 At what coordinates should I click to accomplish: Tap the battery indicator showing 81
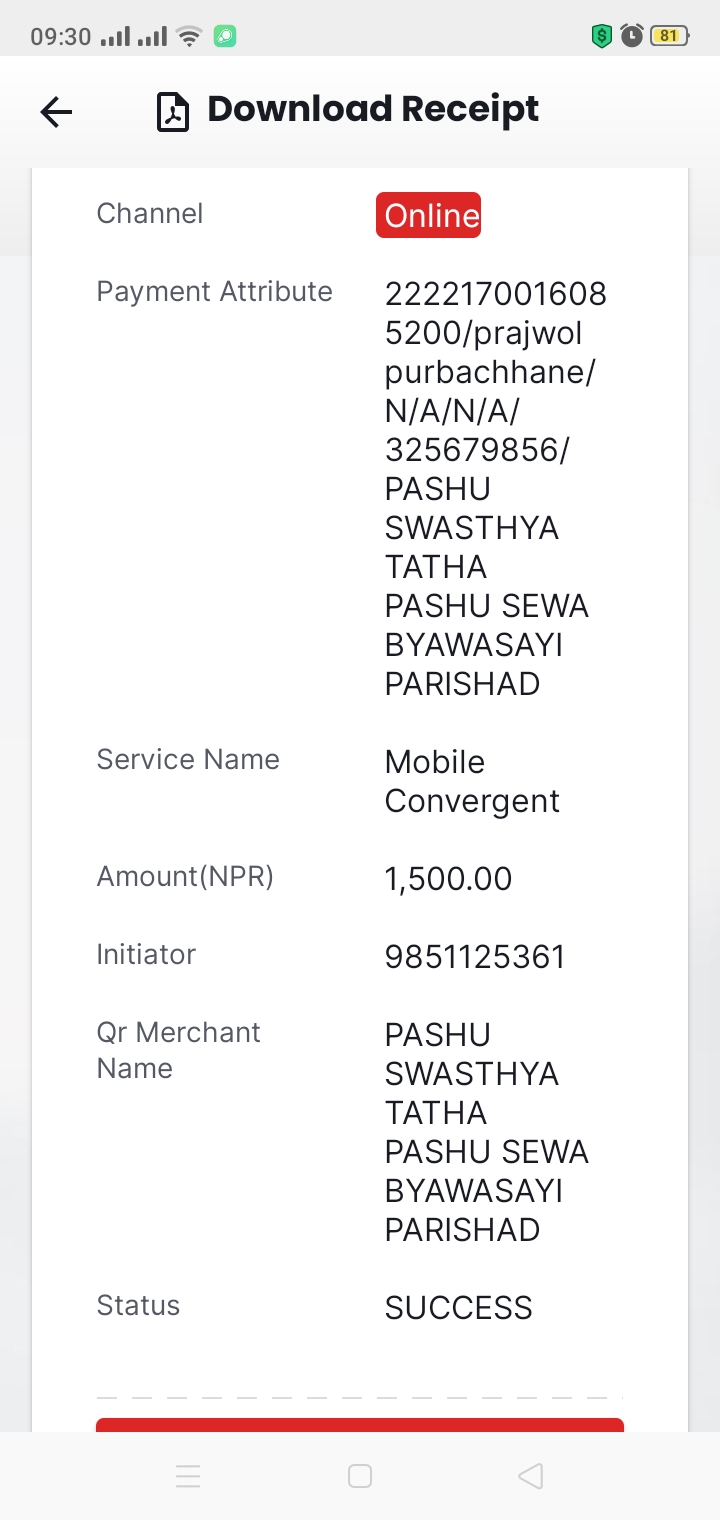(669, 37)
